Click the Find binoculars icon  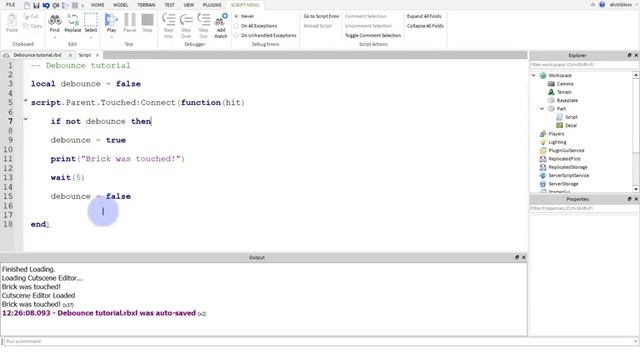pos(54,20)
